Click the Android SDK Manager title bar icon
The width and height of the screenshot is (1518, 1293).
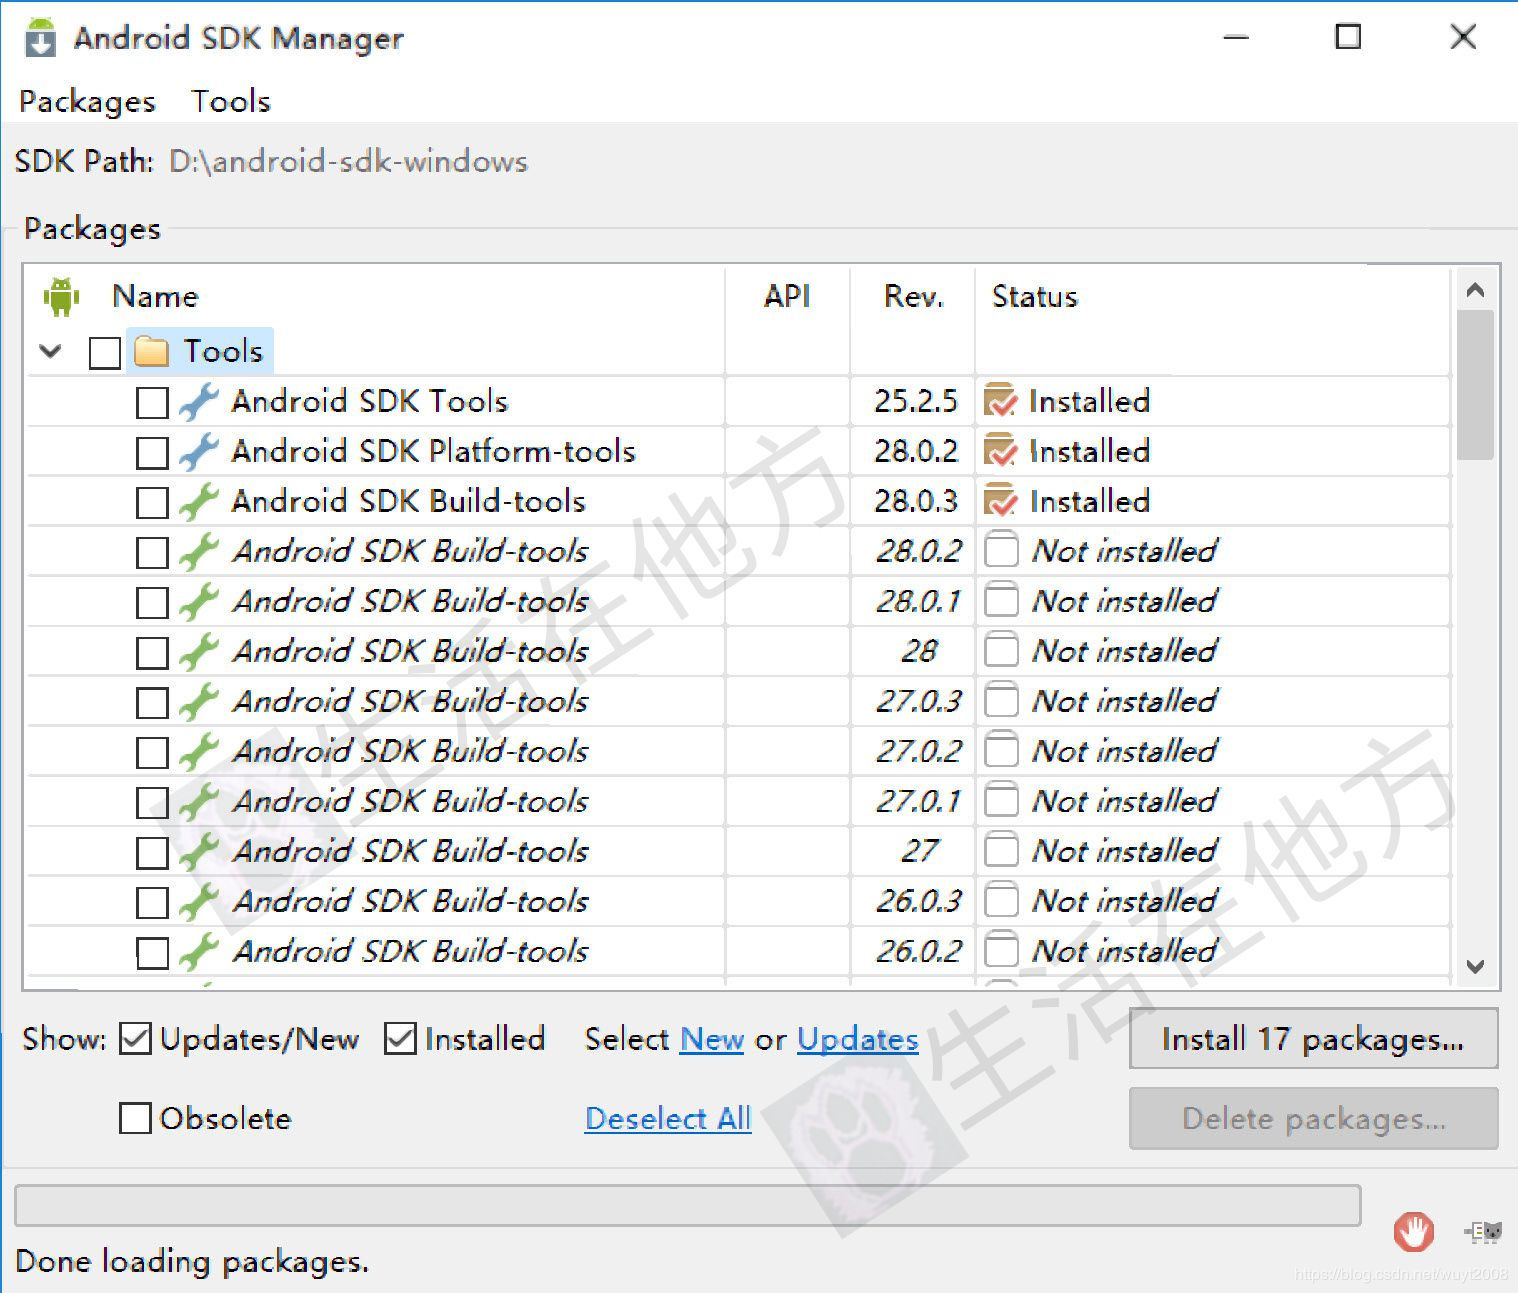[x=40, y=38]
